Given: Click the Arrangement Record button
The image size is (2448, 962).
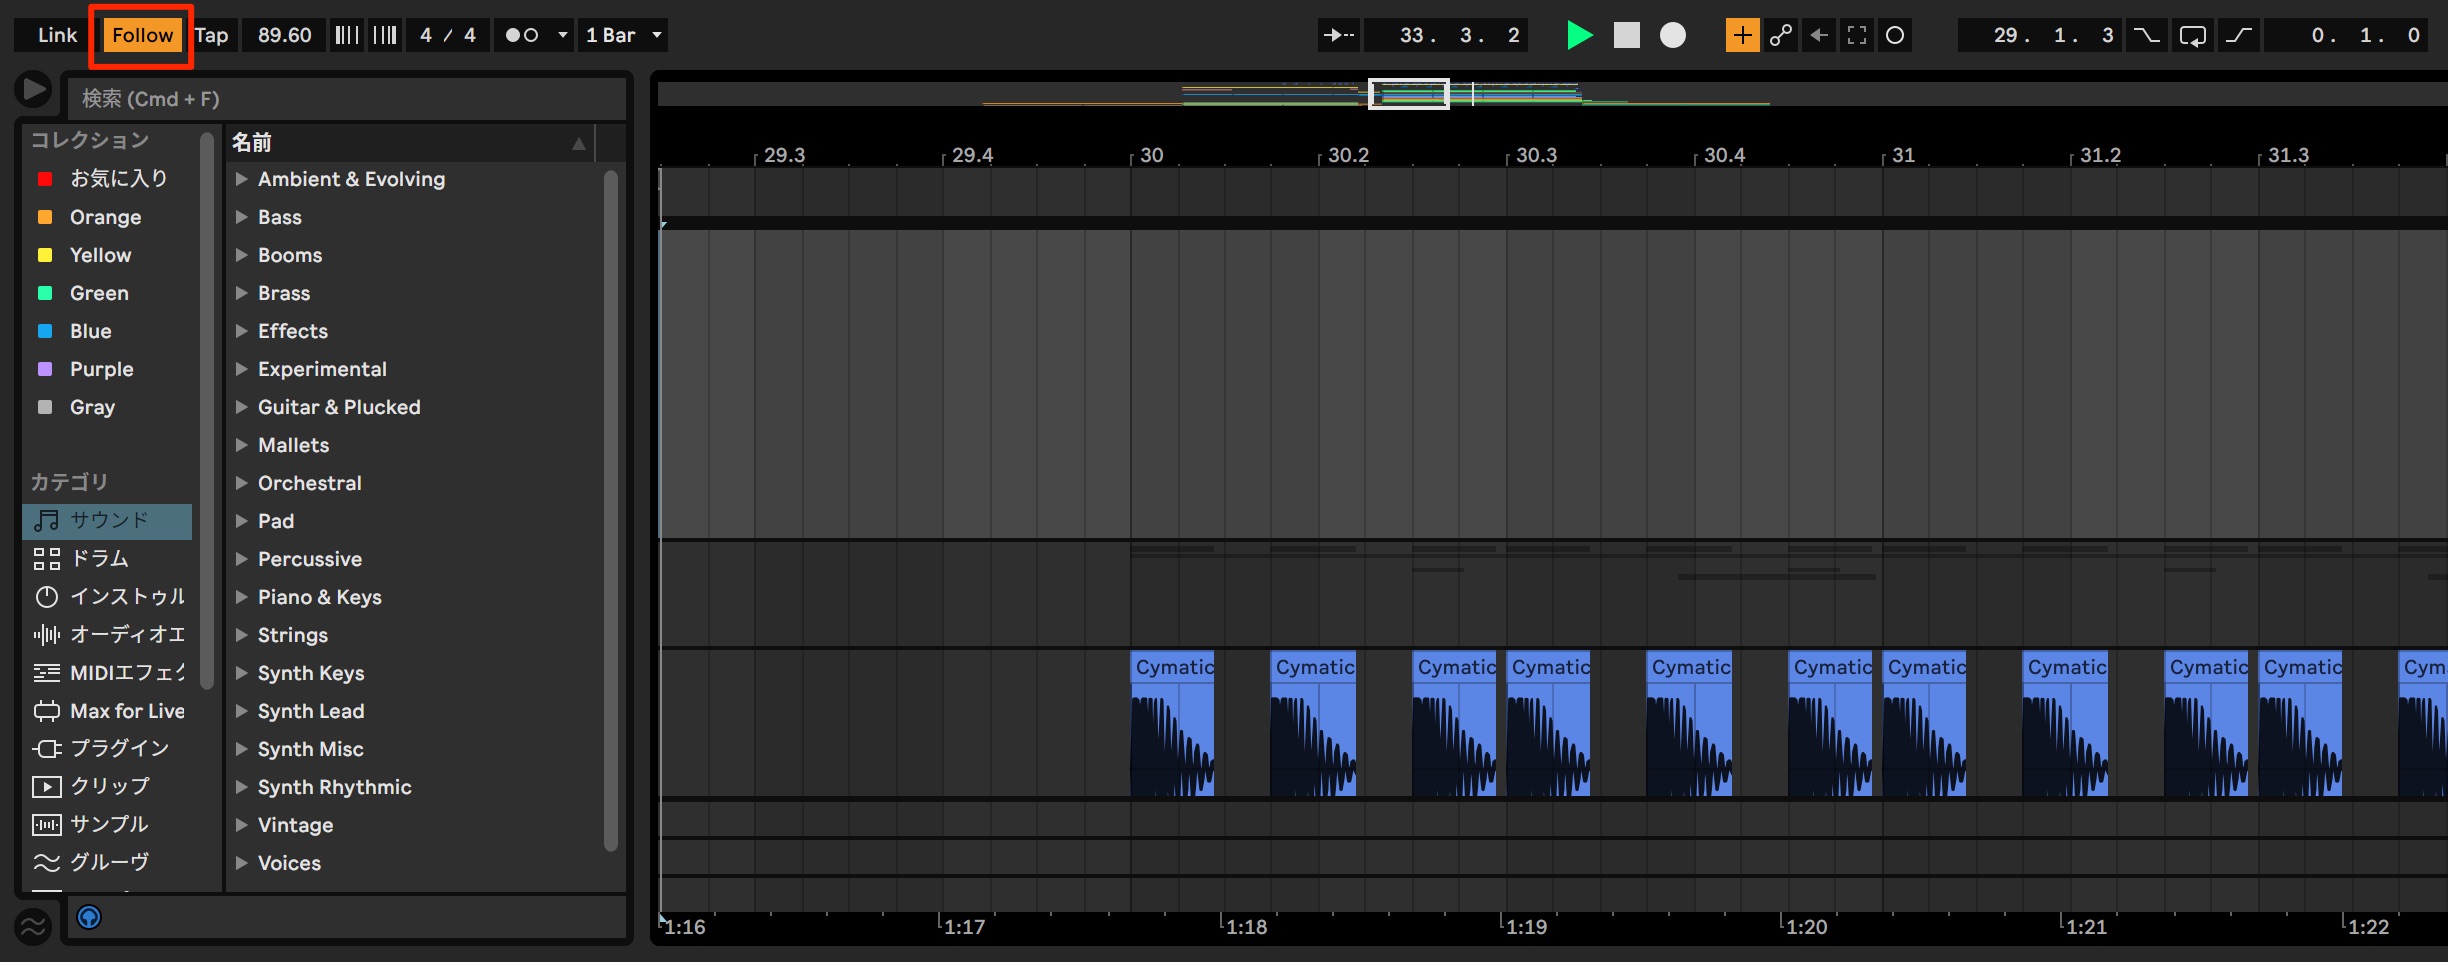Looking at the screenshot, I should tap(1673, 35).
